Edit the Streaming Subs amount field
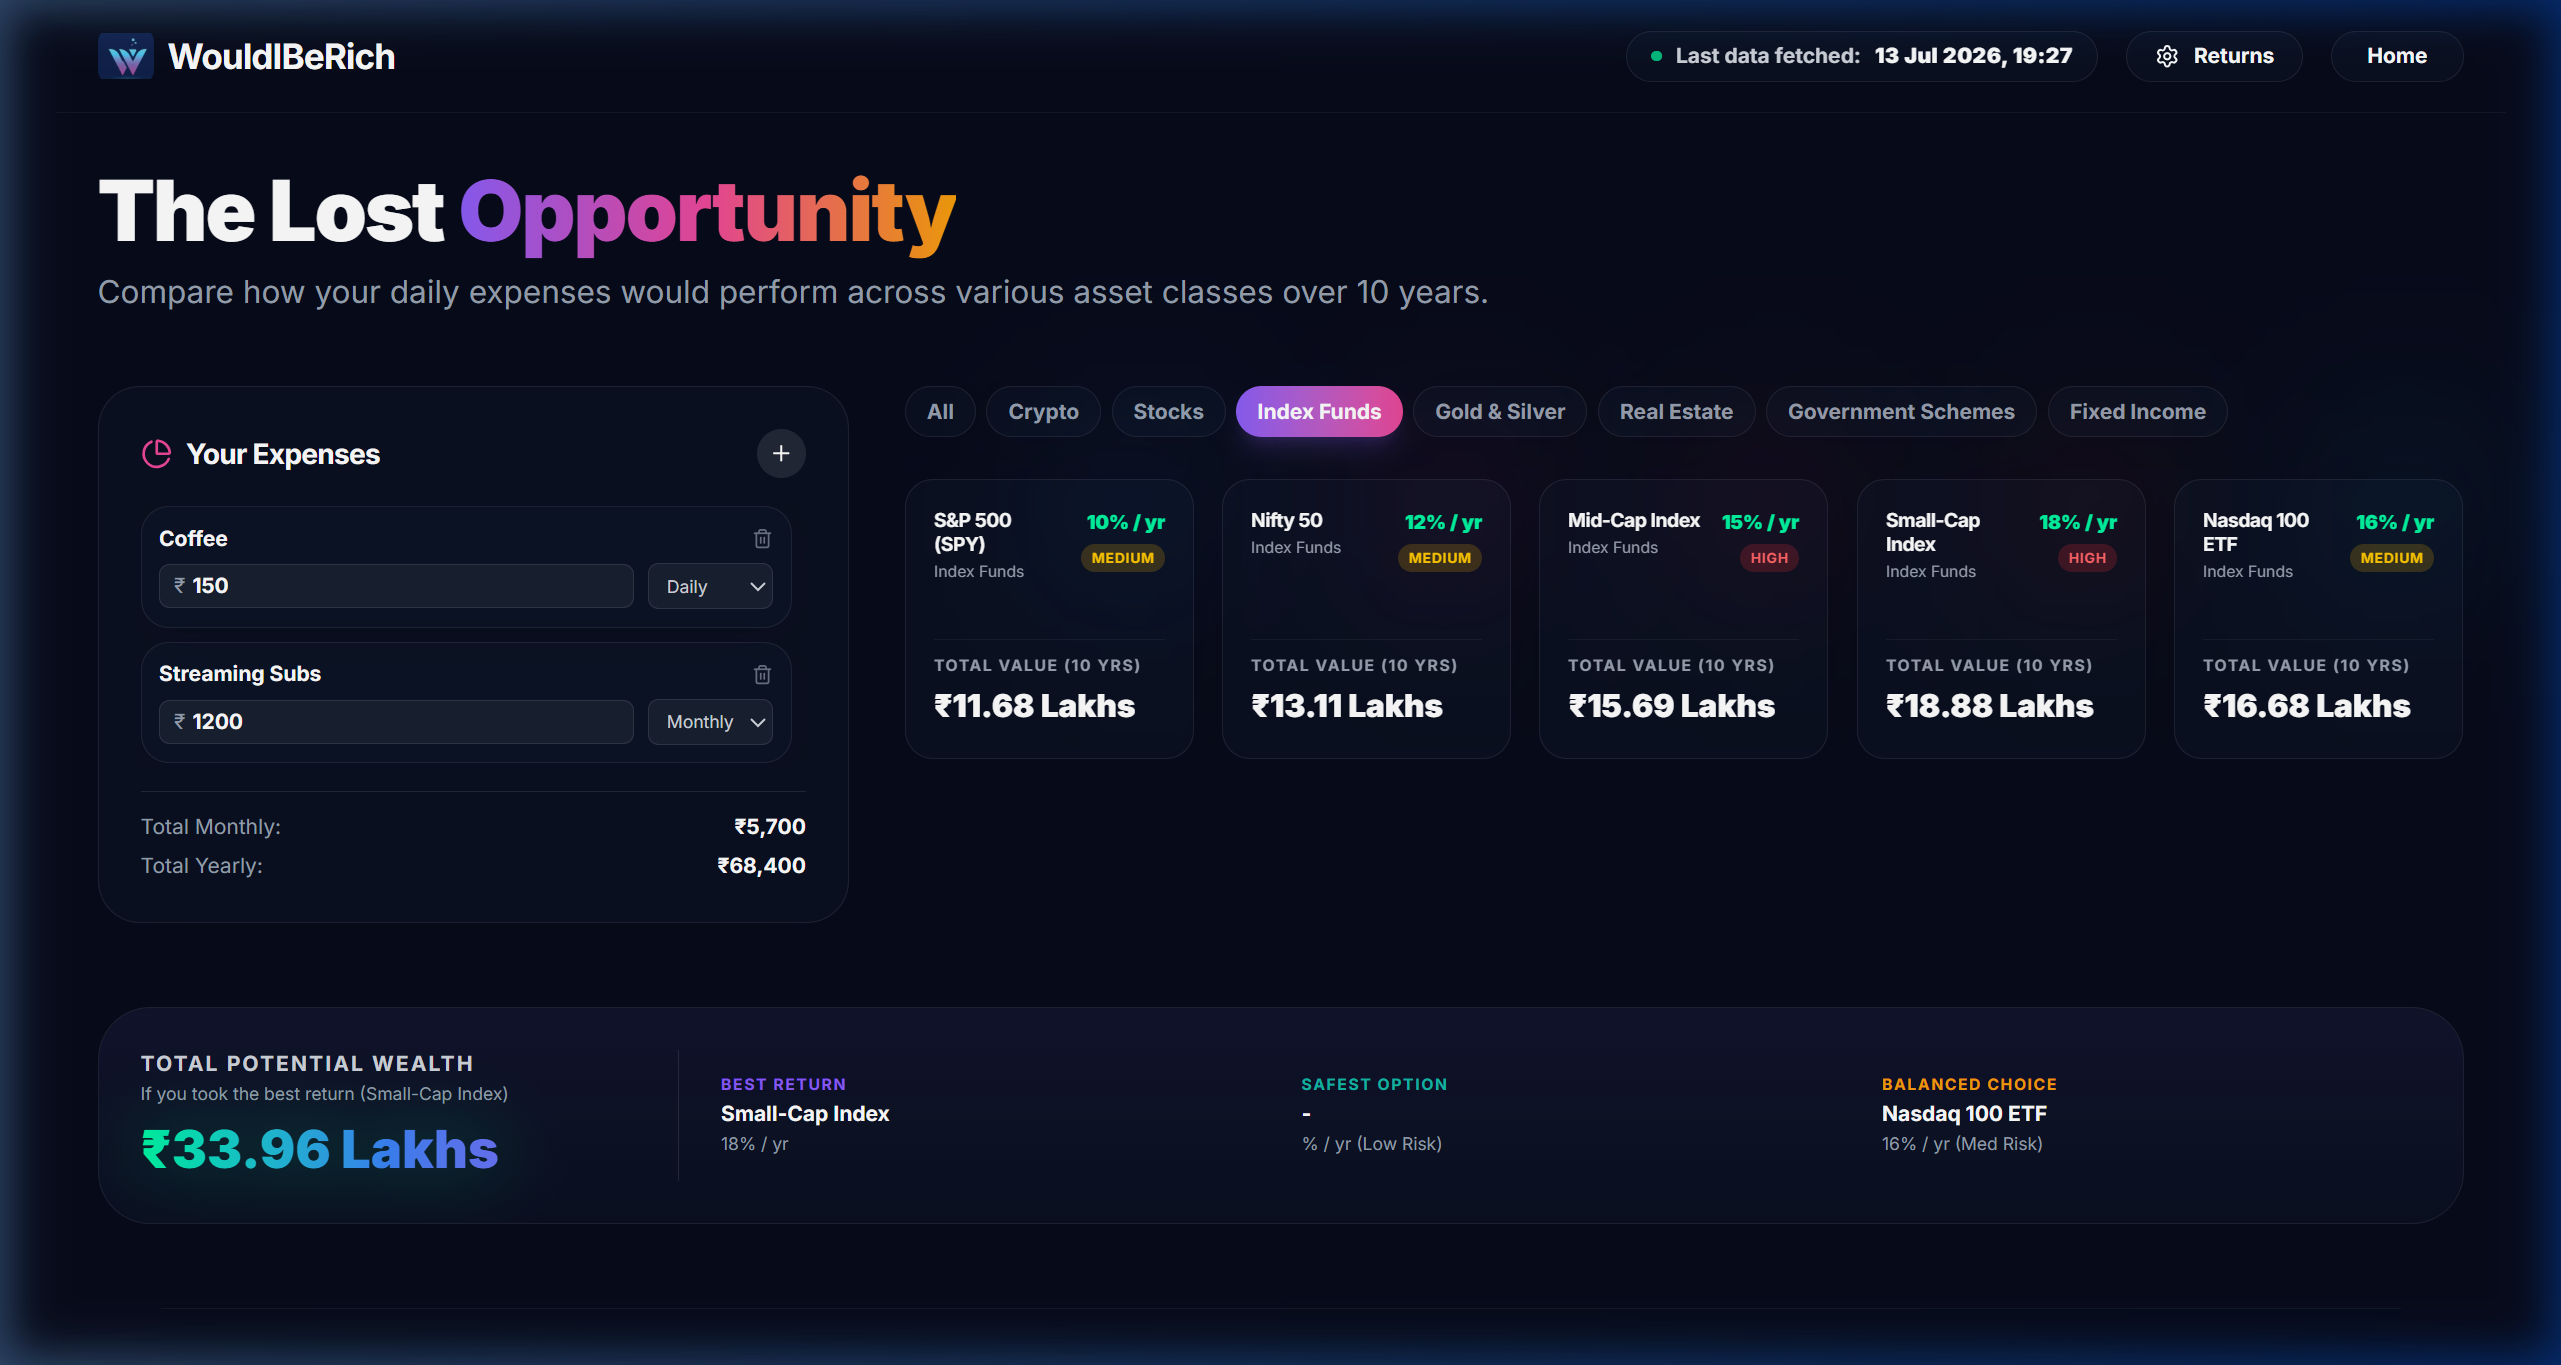2561x1365 pixels. [x=396, y=722]
